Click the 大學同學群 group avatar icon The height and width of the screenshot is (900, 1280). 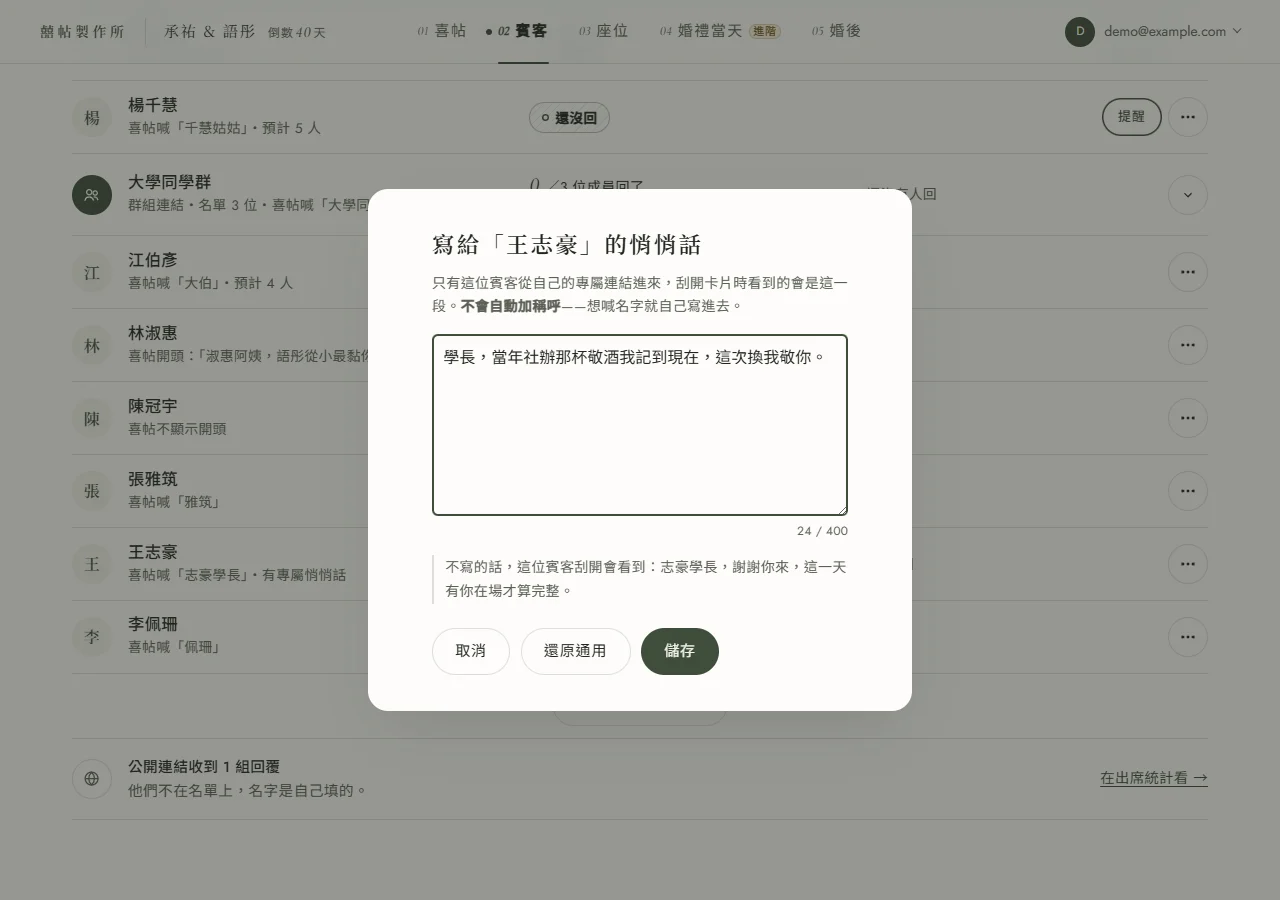[x=92, y=195]
